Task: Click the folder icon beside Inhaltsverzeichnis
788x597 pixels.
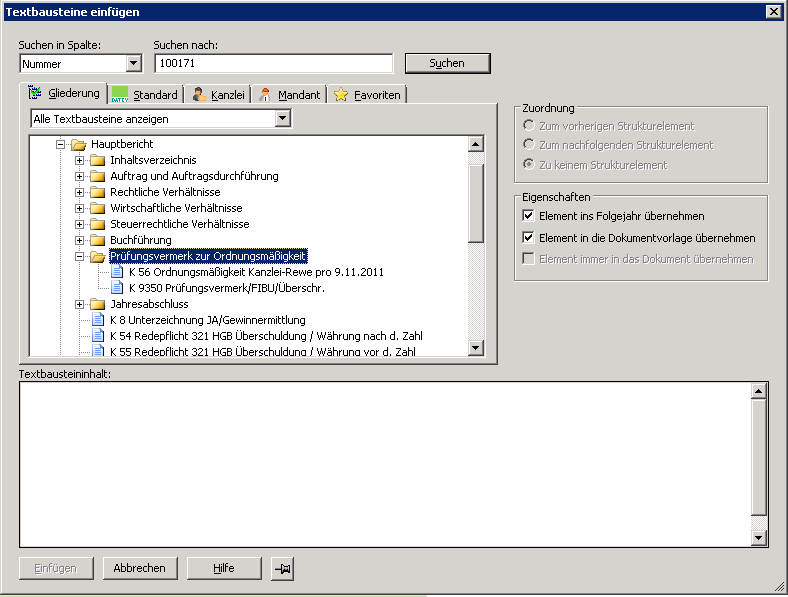Action: (x=98, y=160)
